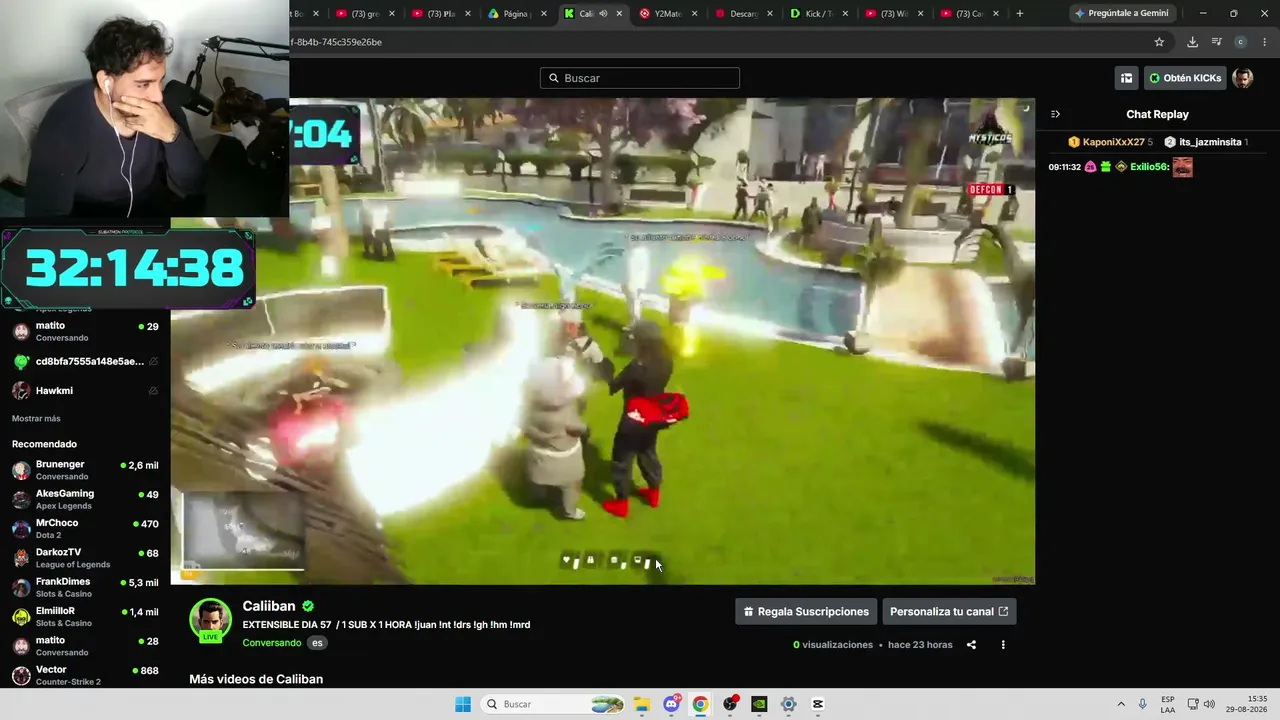The width and height of the screenshot is (1280, 720).
Task: Open the volume tray icon
Action: pos(1209,704)
